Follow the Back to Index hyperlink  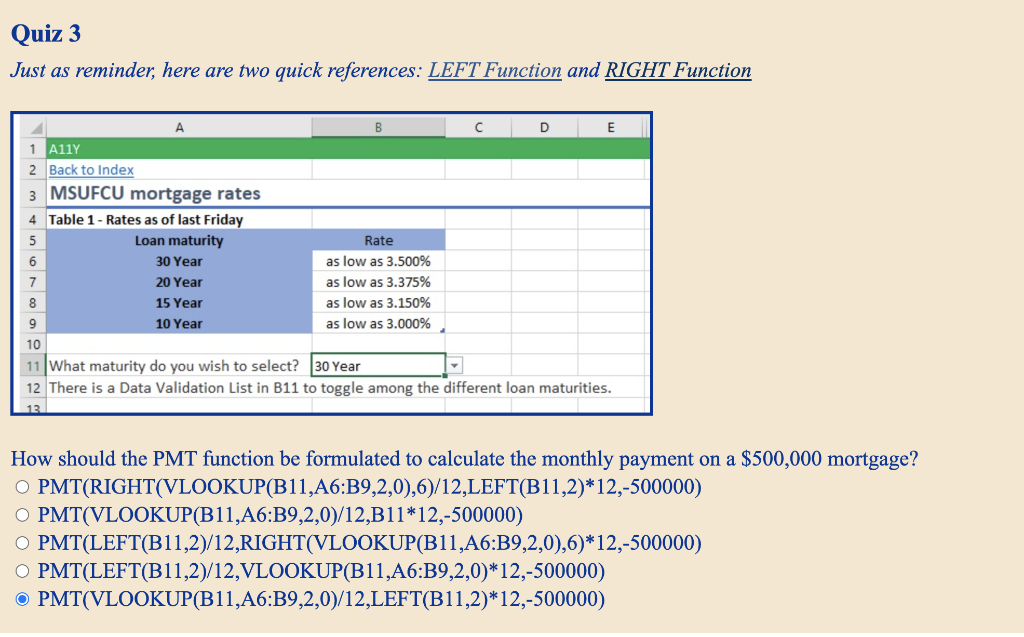[x=90, y=170]
